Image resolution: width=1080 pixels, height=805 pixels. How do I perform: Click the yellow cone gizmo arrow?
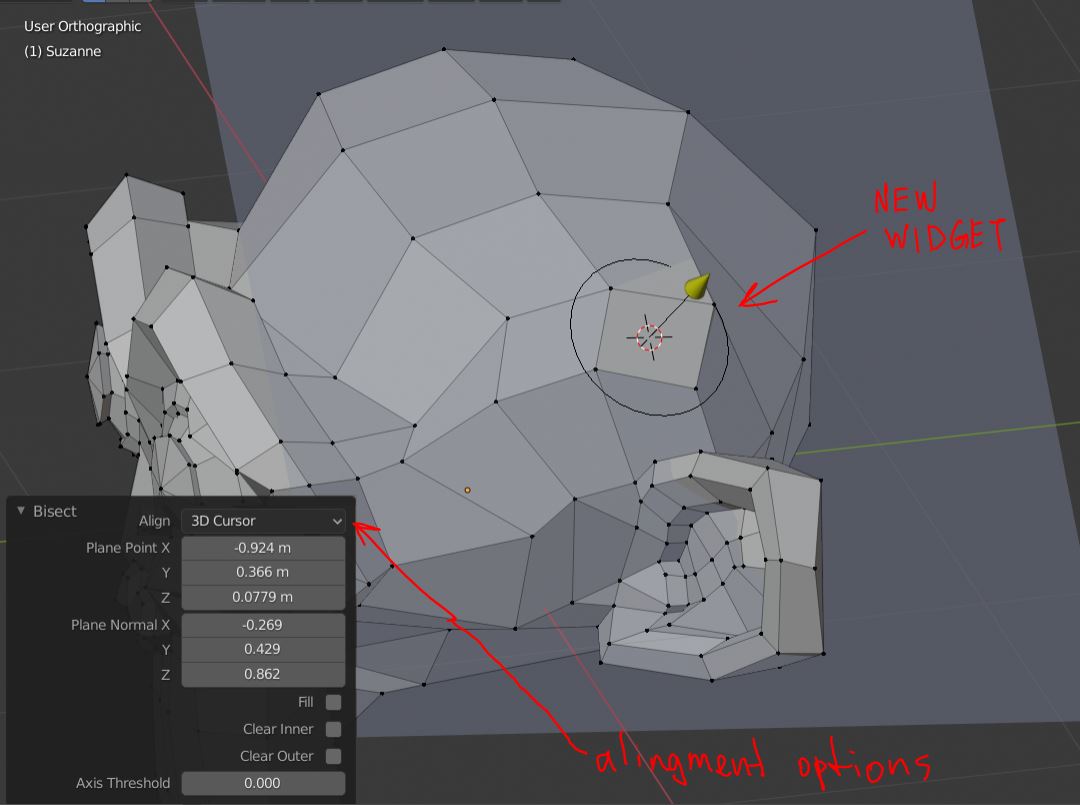point(697,286)
